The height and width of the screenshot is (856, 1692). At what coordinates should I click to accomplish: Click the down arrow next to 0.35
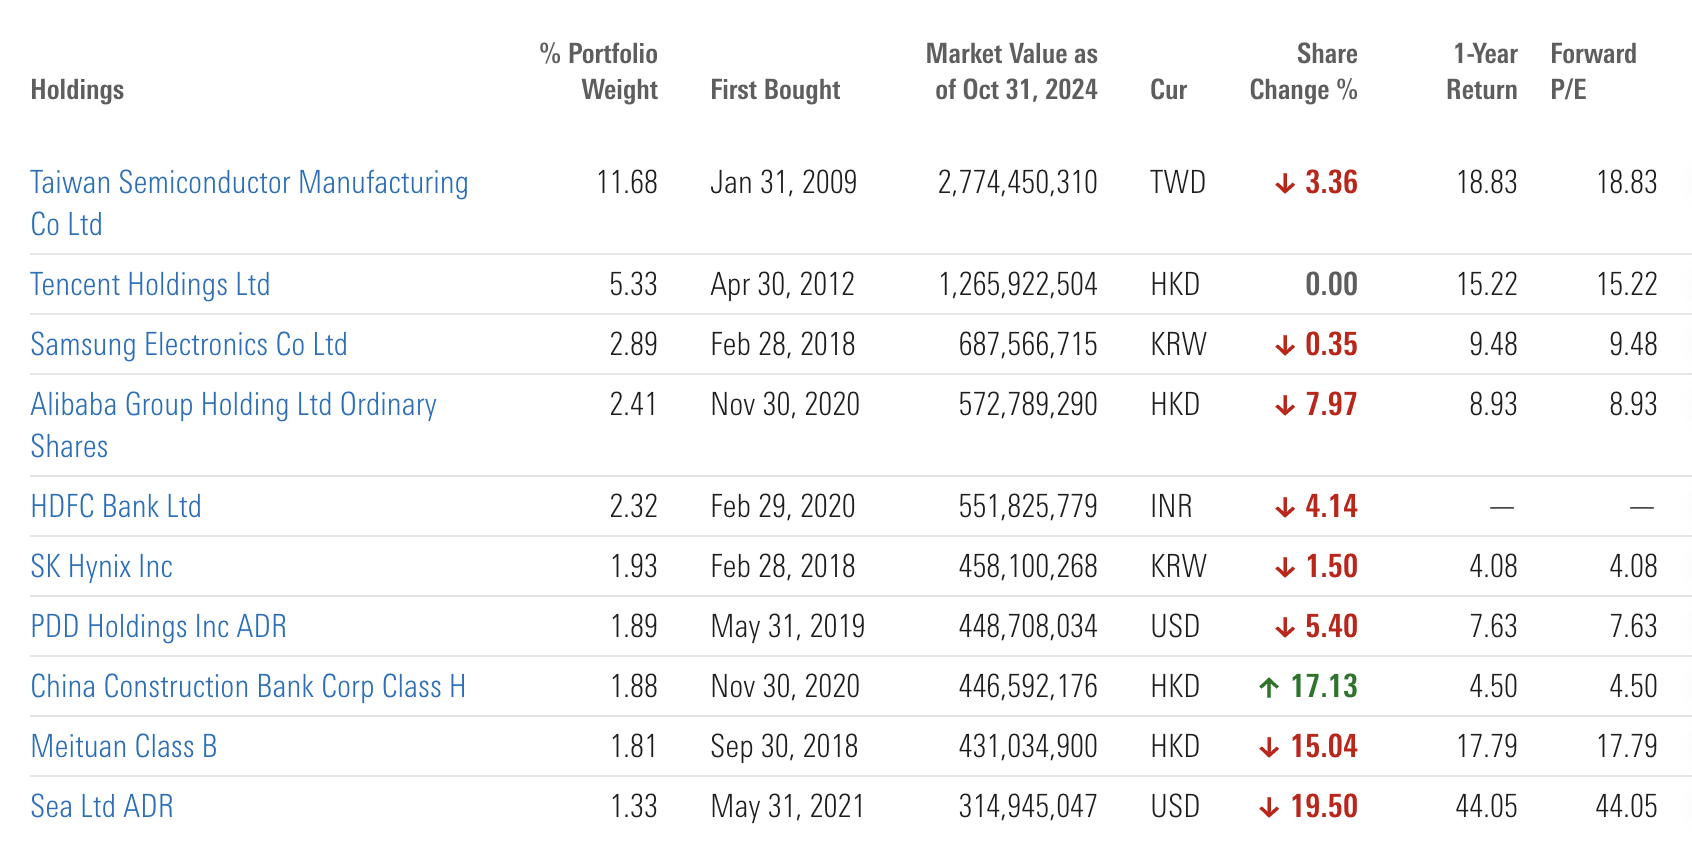tap(1285, 346)
